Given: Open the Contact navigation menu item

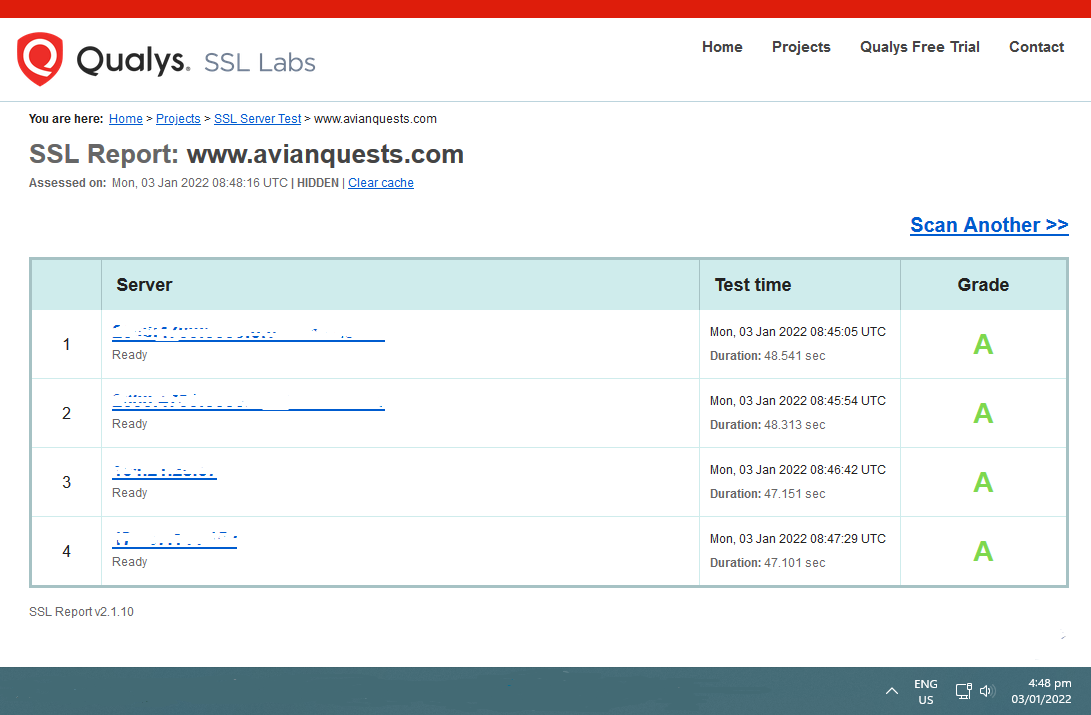Looking at the screenshot, I should click(1036, 47).
